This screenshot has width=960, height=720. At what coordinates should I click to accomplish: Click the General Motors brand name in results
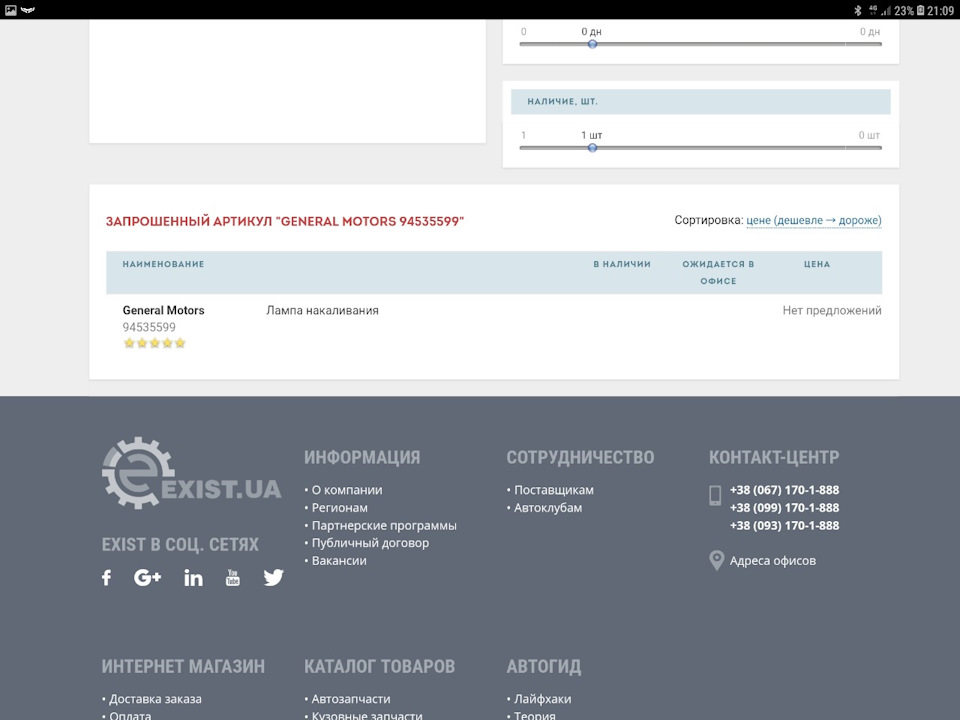(x=163, y=310)
